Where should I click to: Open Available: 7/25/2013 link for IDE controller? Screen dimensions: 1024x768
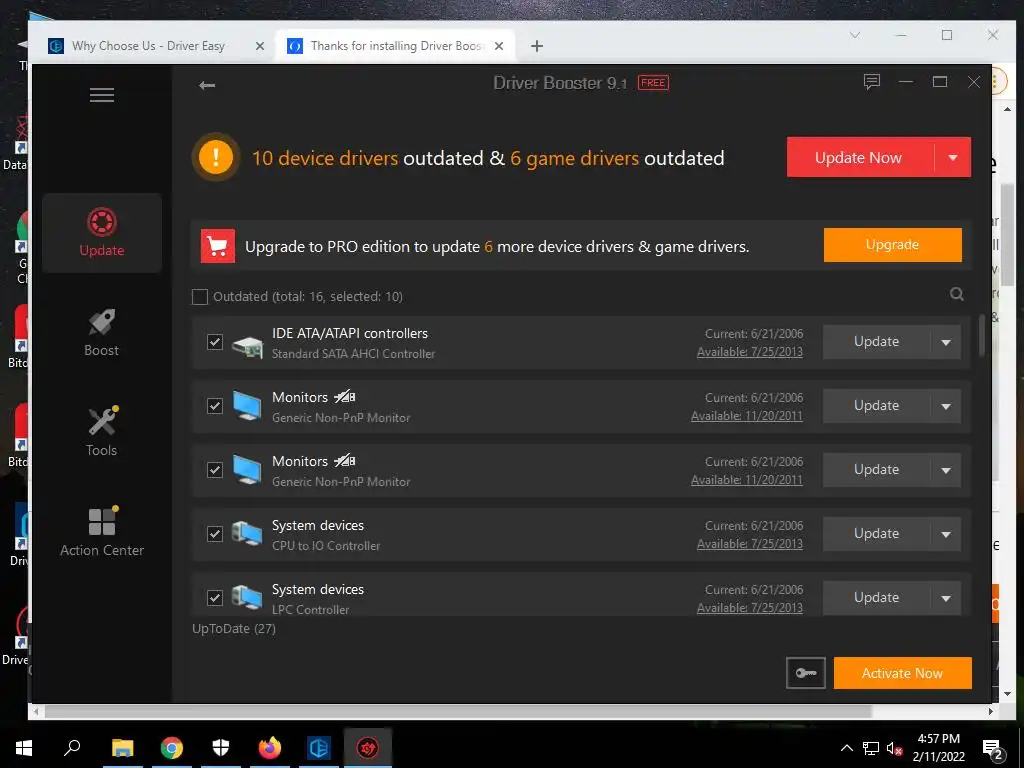750,352
